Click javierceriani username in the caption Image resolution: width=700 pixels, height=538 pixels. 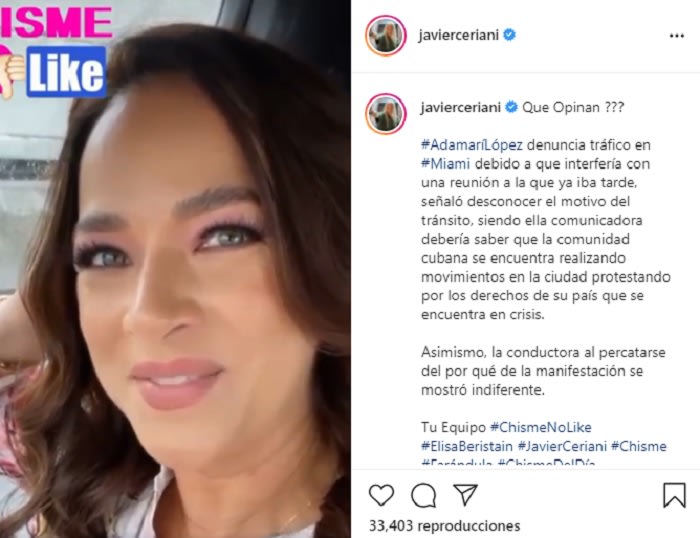460,108
